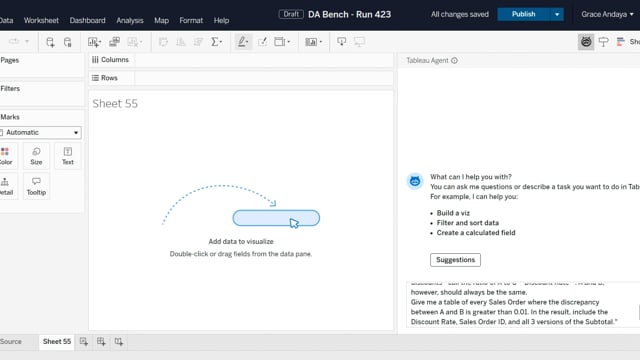The image size is (640, 360).
Task: Click the 'Create a calculated field' bullet text
Action: [476, 233]
